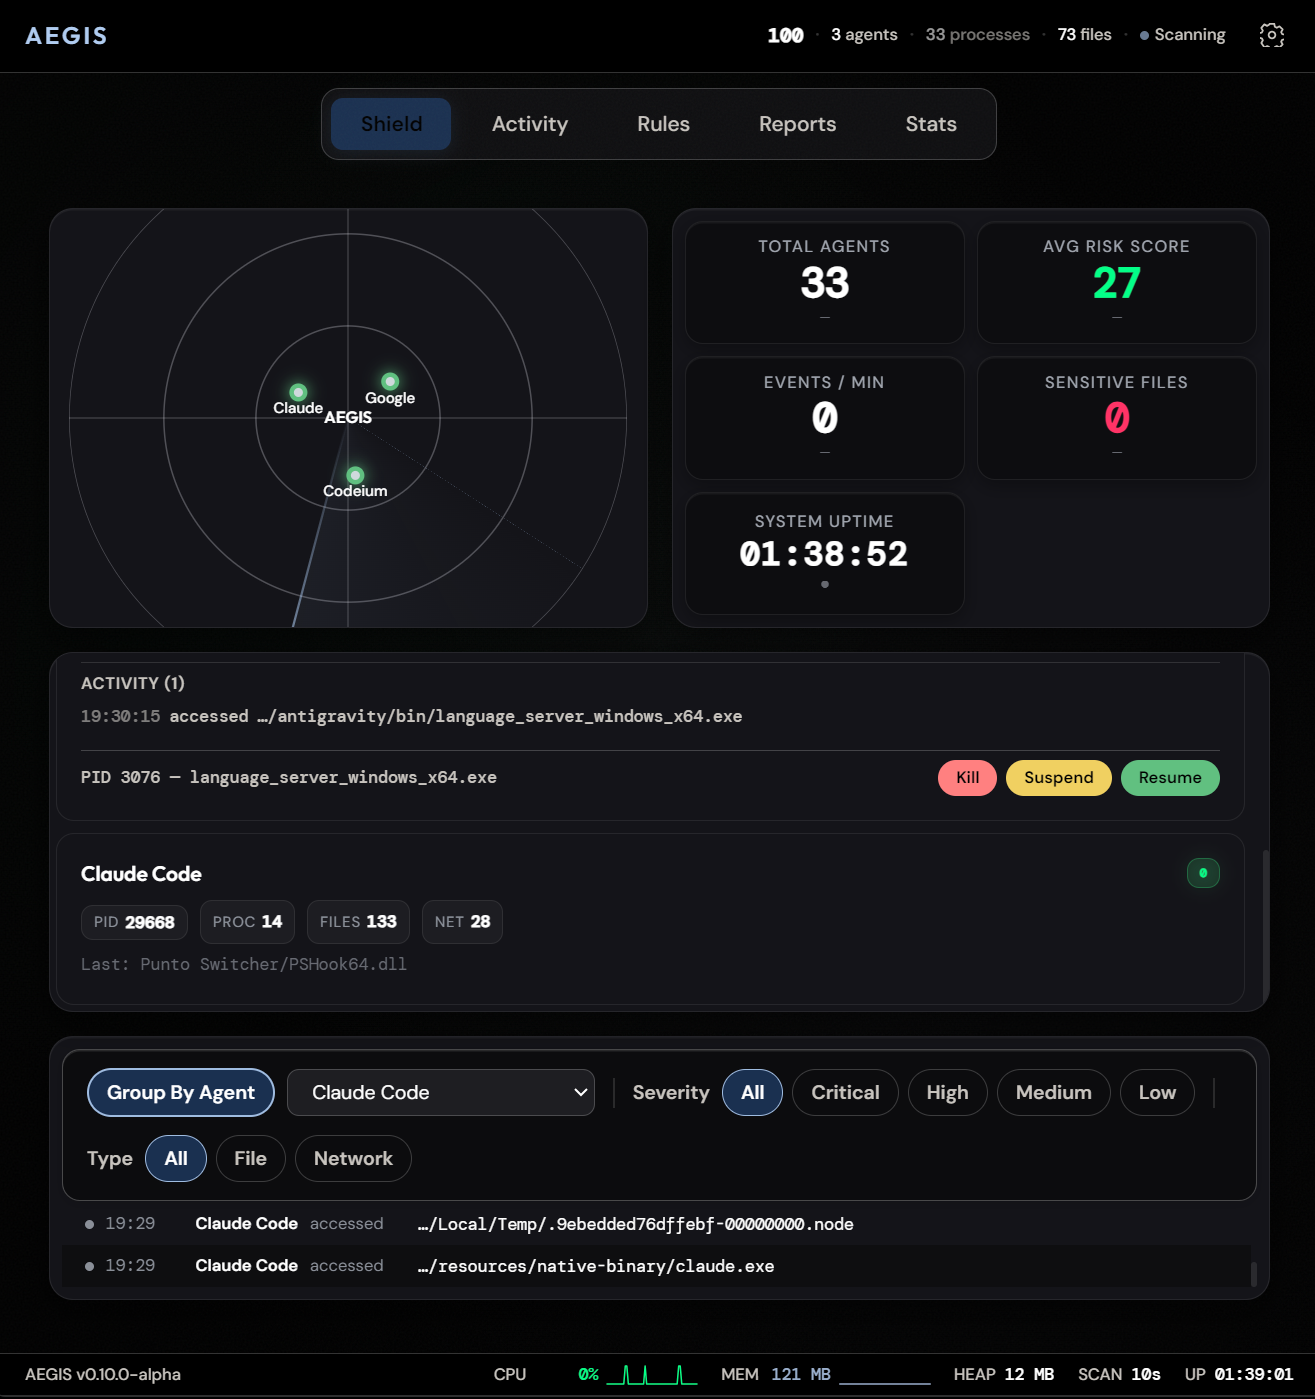This screenshot has height=1399, width=1315.
Task: Click Claude Code green status indicator
Action: point(1202,873)
